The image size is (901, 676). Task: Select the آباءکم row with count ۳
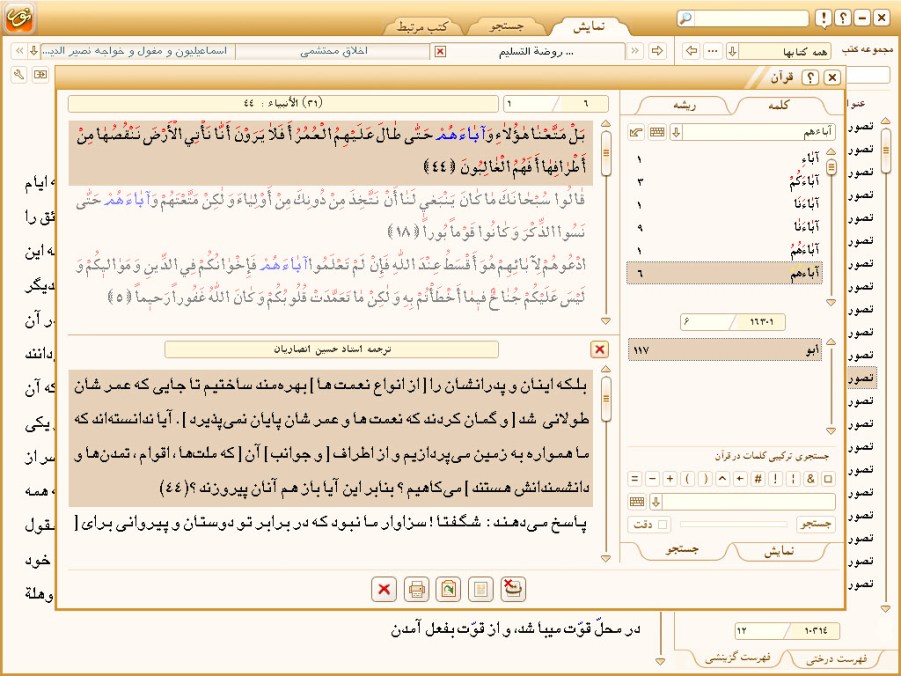click(725, 182)
